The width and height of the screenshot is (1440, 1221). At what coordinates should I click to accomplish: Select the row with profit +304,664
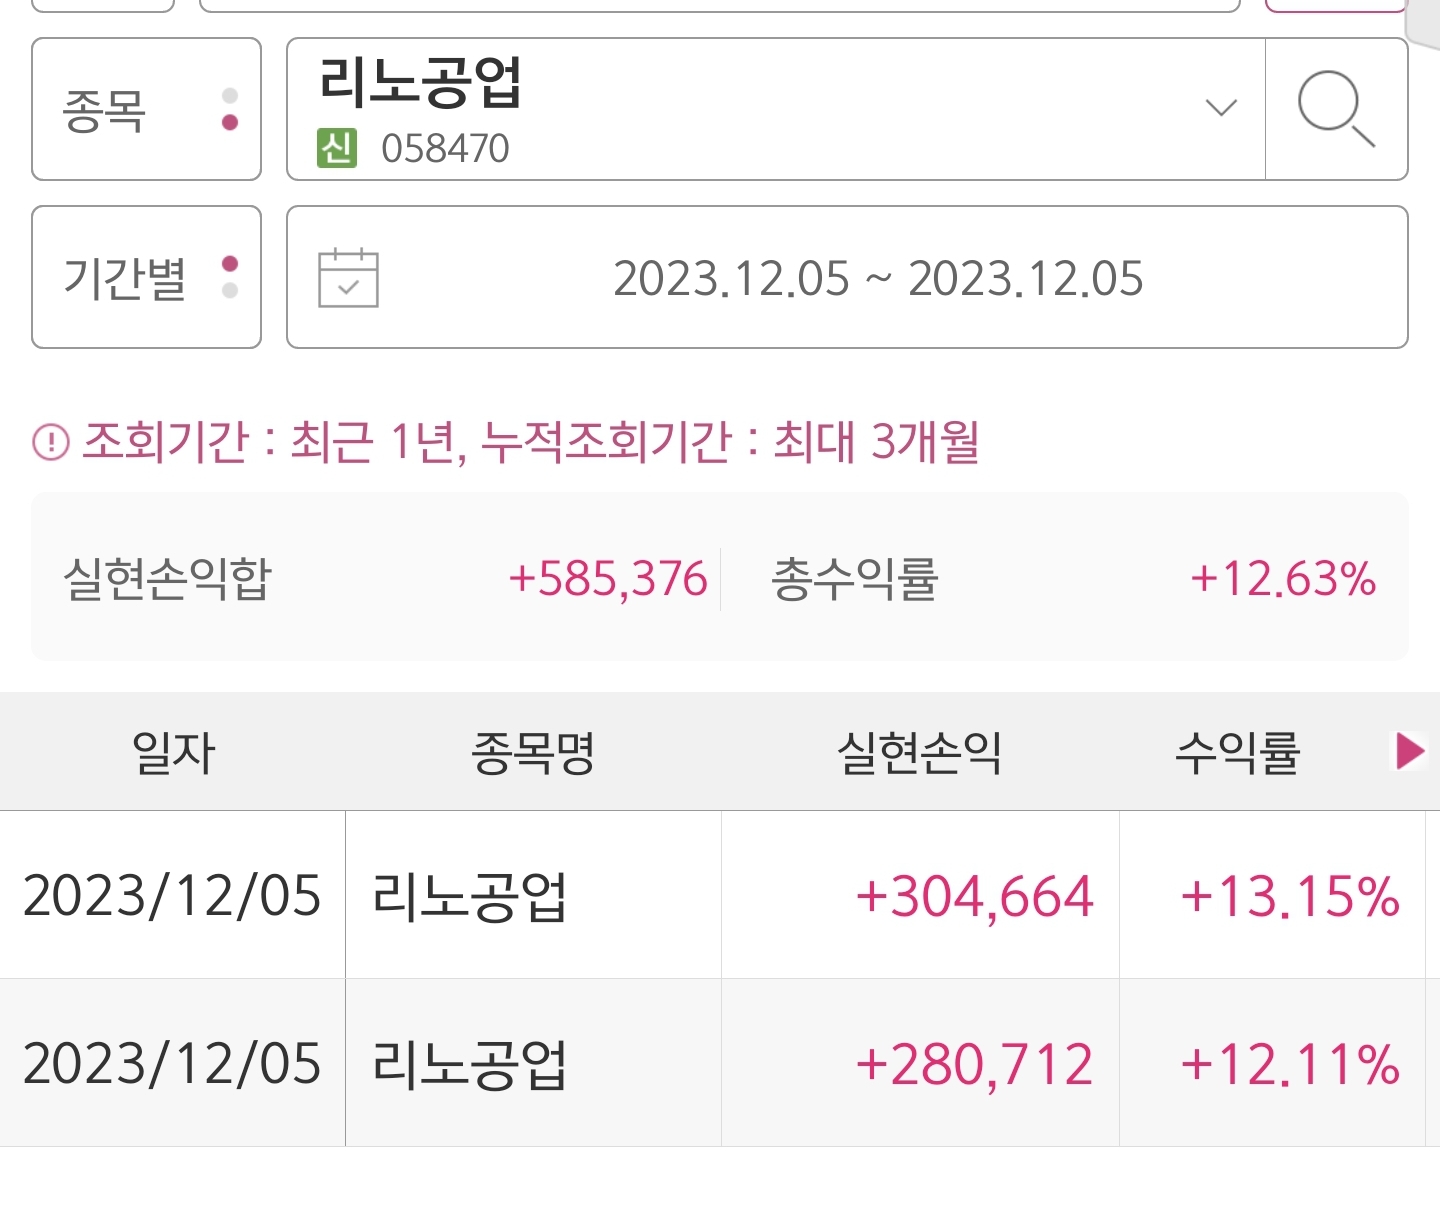coord(720,895)
